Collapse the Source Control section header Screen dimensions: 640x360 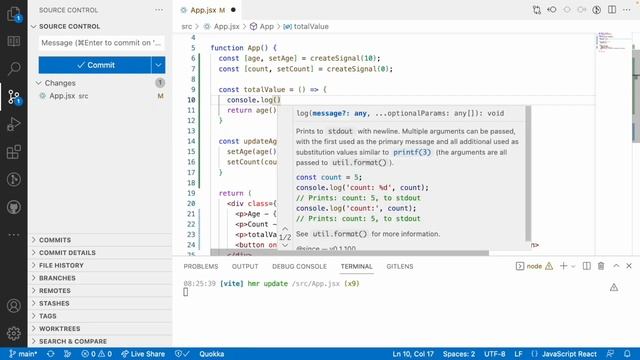[101, 26]
